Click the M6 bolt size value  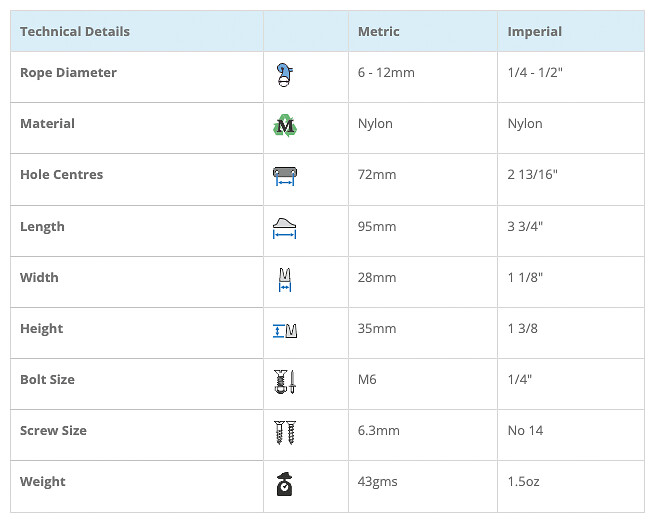pos(368,380)
